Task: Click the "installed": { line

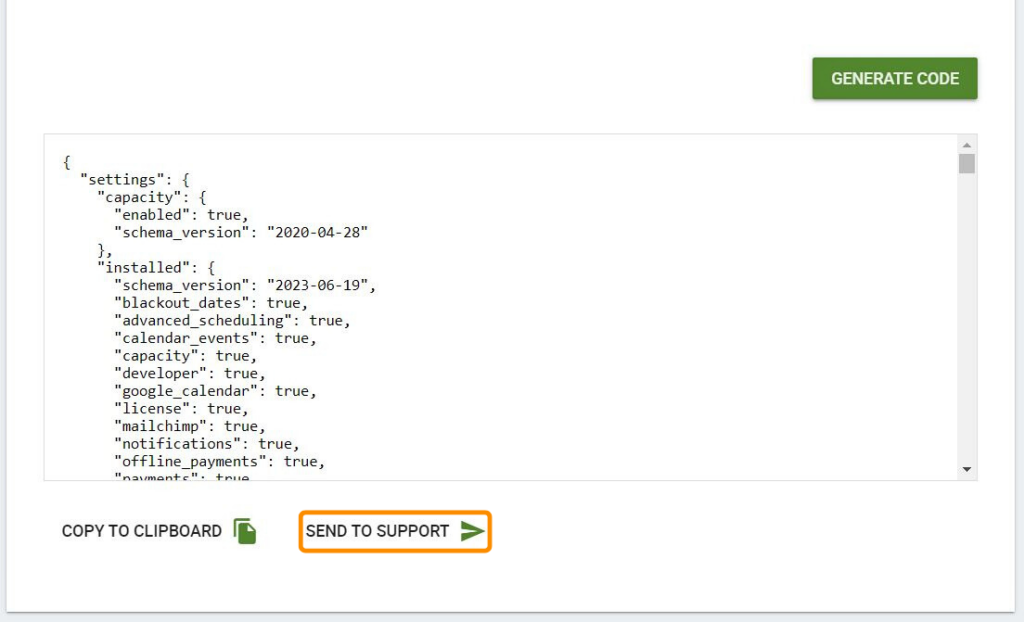Action: [x=156, y=268]
